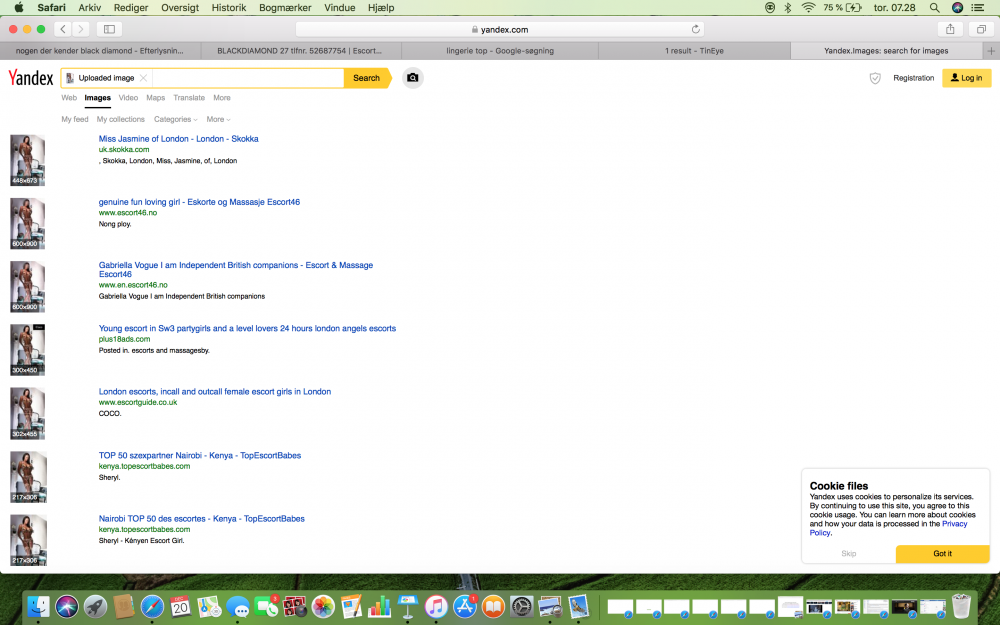Click the Safari forward button
The width and height of the screenshot is (1000, 625).
point(80,29)
